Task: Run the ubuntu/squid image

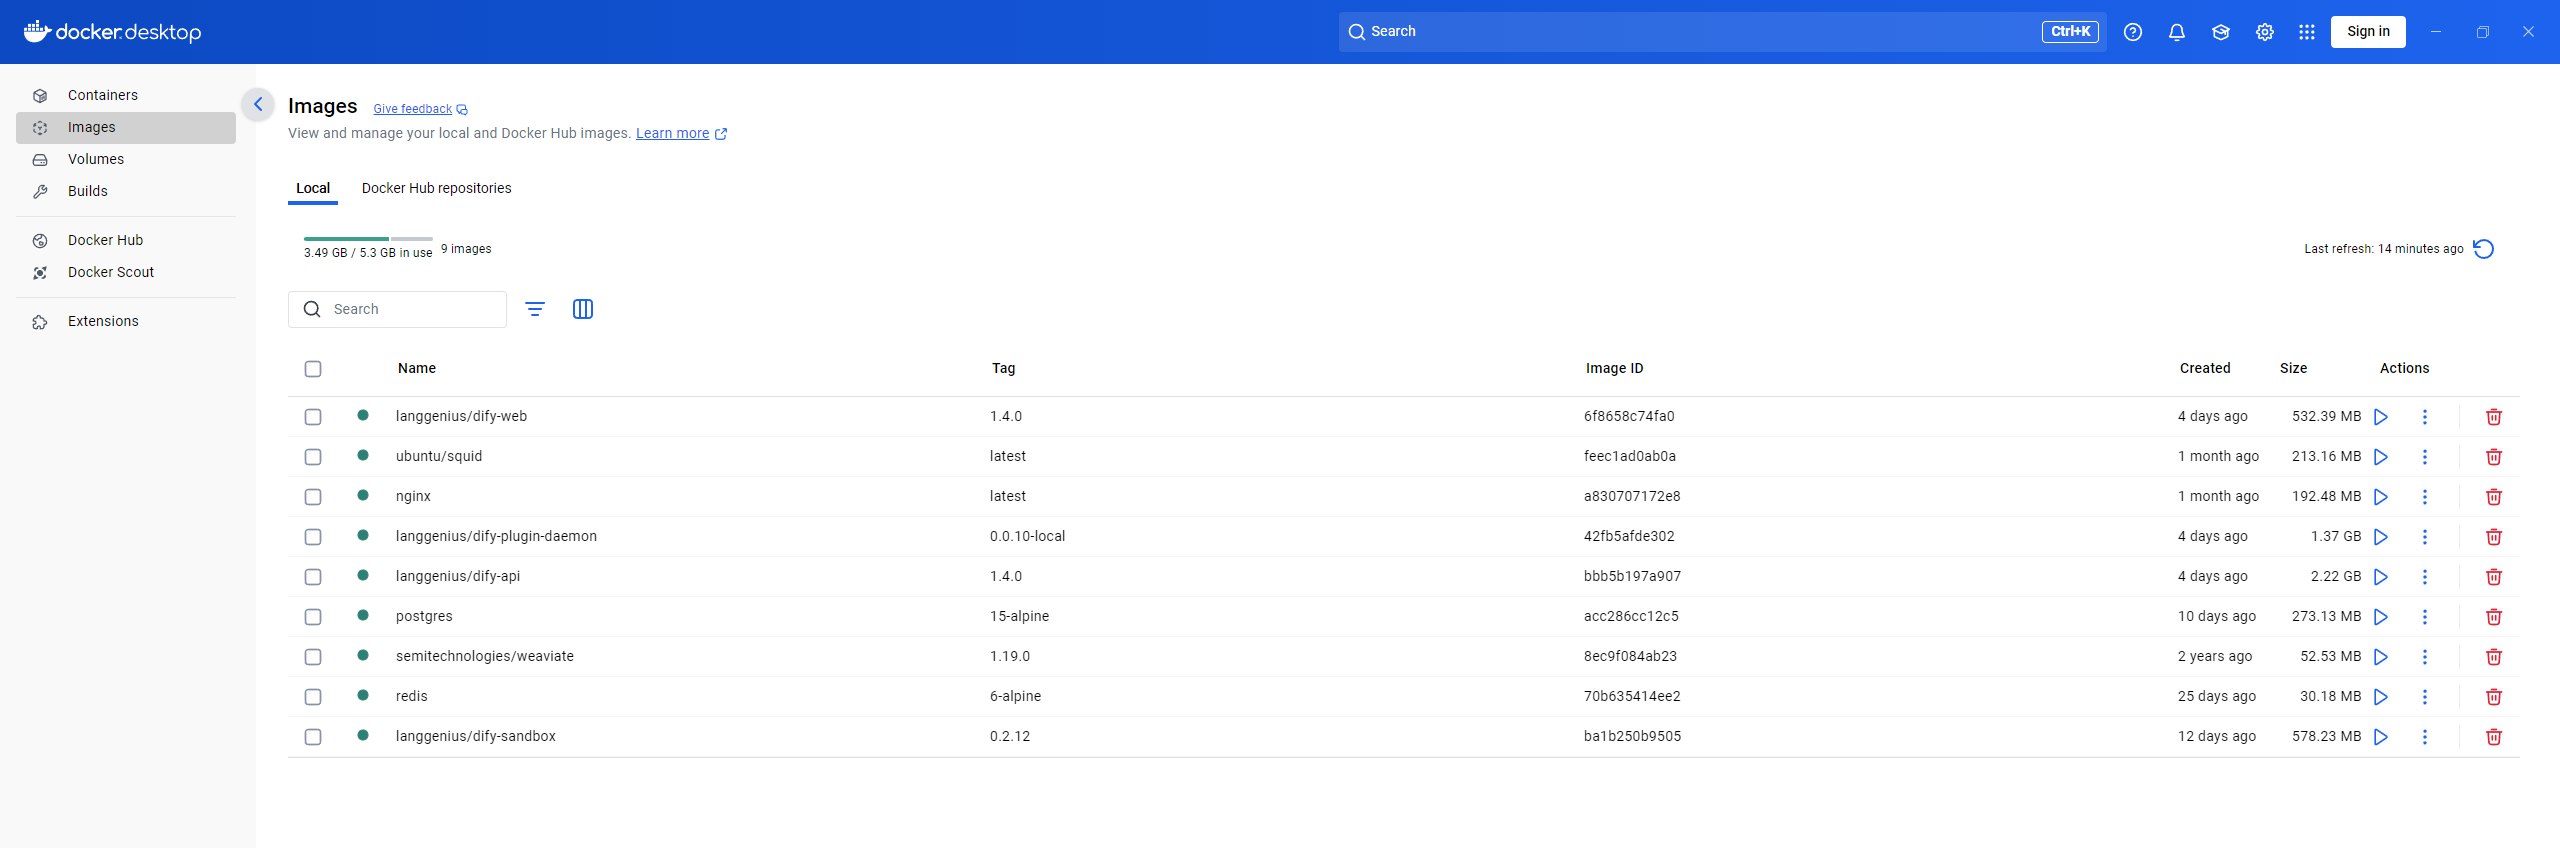Action: pos(2381,457)
